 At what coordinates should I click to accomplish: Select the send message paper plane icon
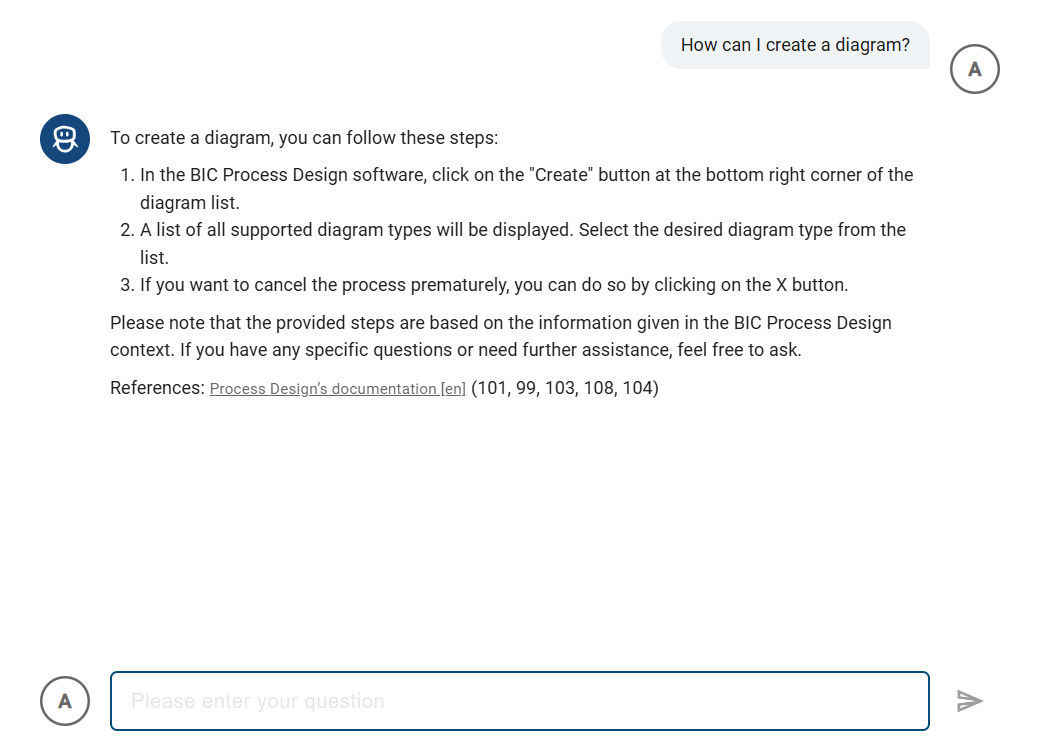(x=969, y=701)
